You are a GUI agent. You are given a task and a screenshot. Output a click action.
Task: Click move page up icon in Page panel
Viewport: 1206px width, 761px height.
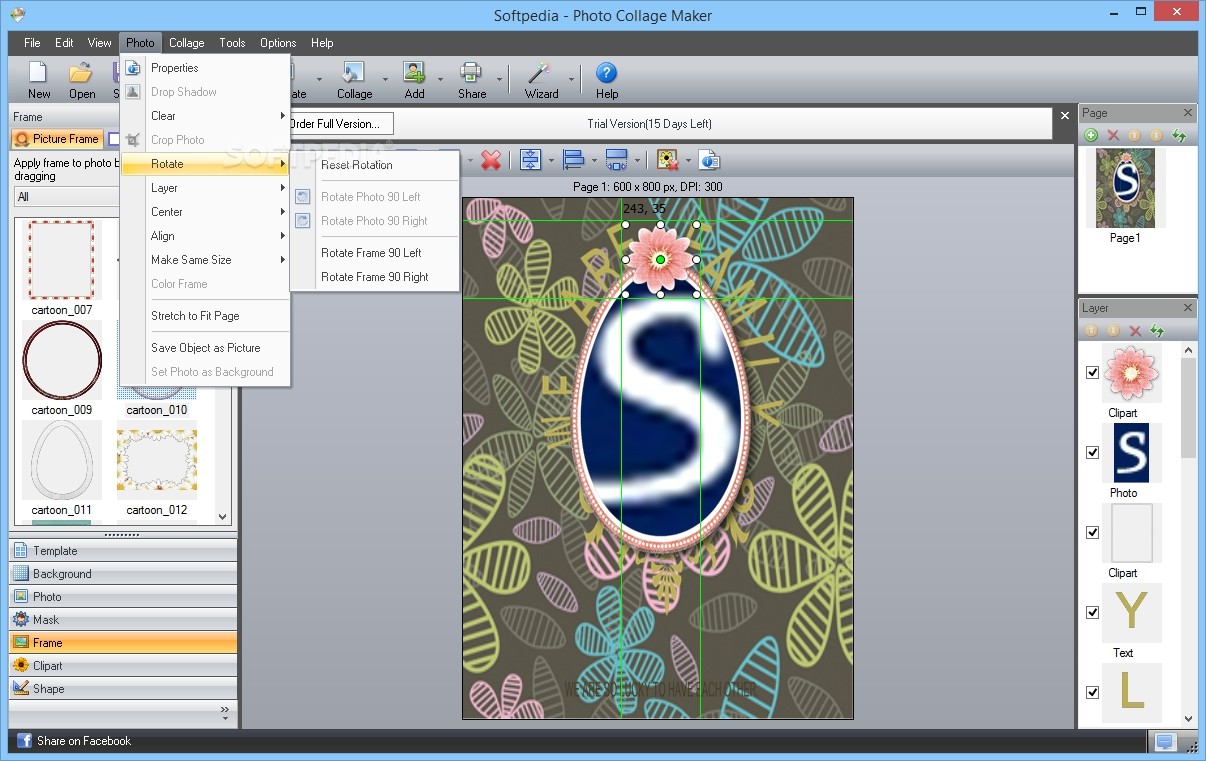[1135, 135]
